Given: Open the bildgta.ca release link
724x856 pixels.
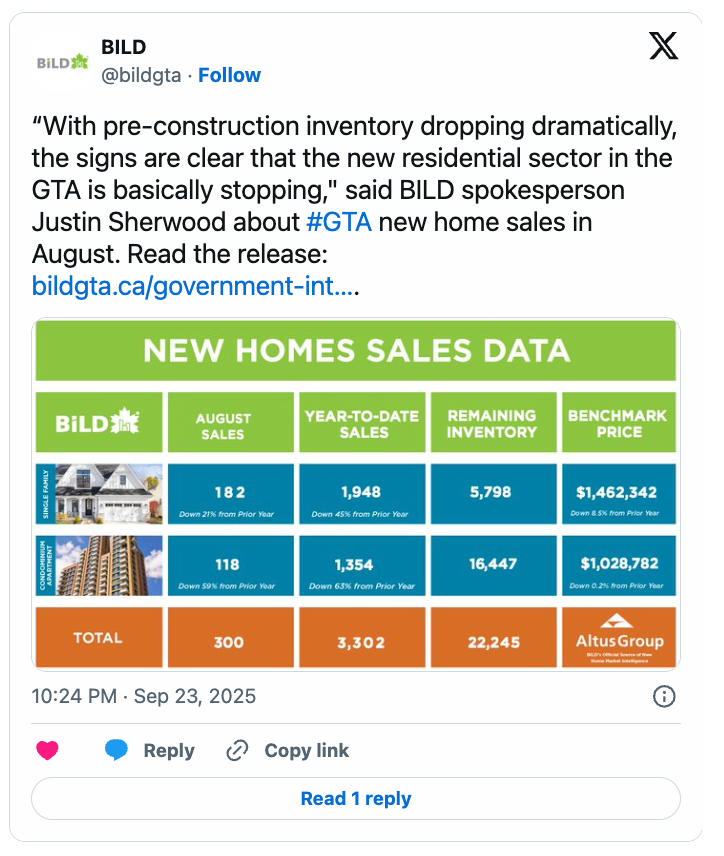Looking at the screenshot, I should (195, 286).
